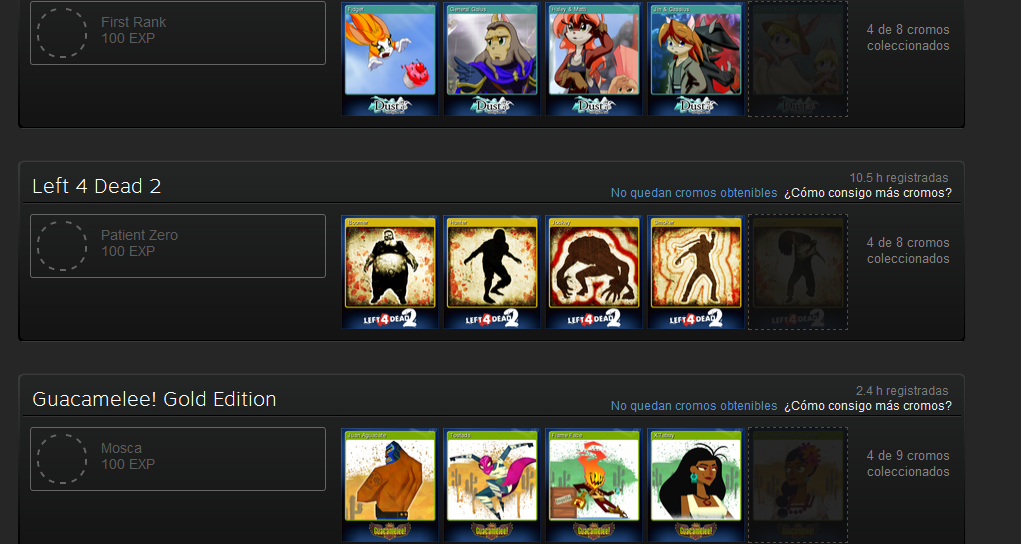Click the uncollected faded Left 4 Dead 2 card
This screenshot has width=1021, height=544.
click(x=798, y=272)
